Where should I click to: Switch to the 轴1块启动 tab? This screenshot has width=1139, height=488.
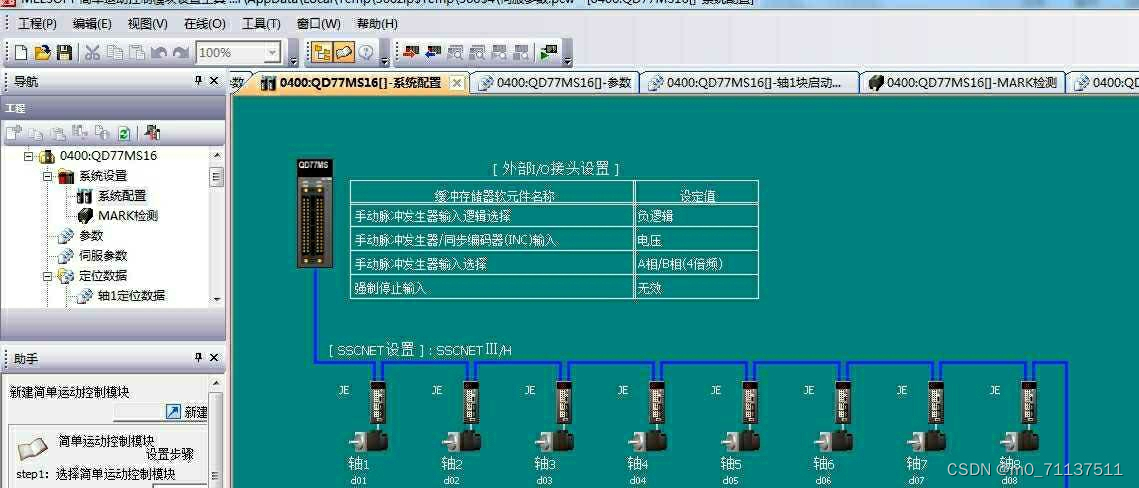tap(749, 83)
